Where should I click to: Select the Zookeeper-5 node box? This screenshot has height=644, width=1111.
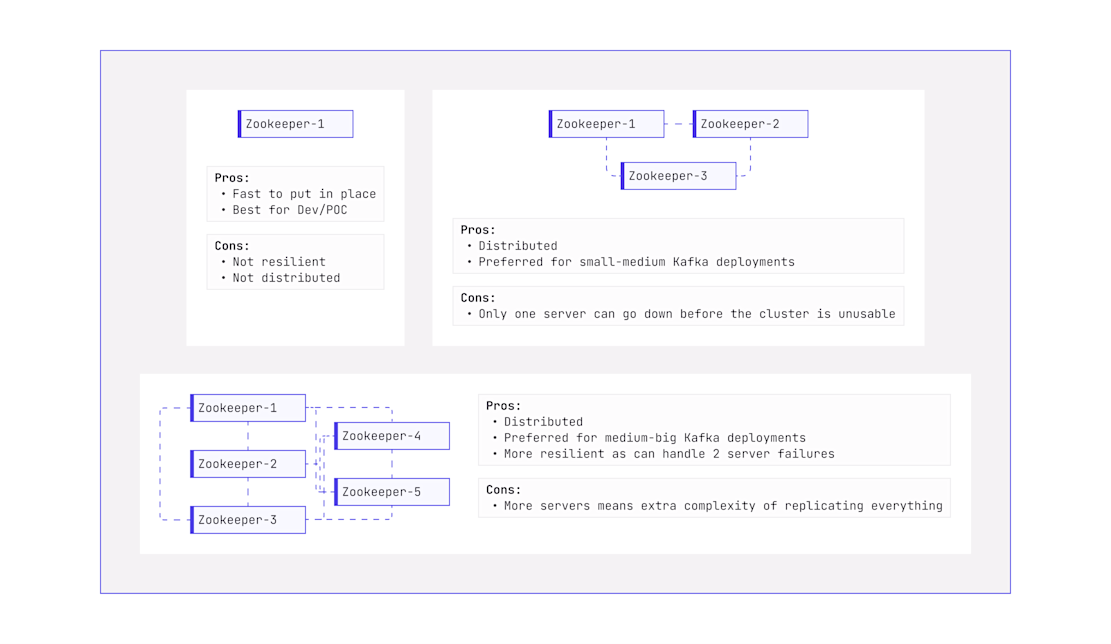(392, 492)
